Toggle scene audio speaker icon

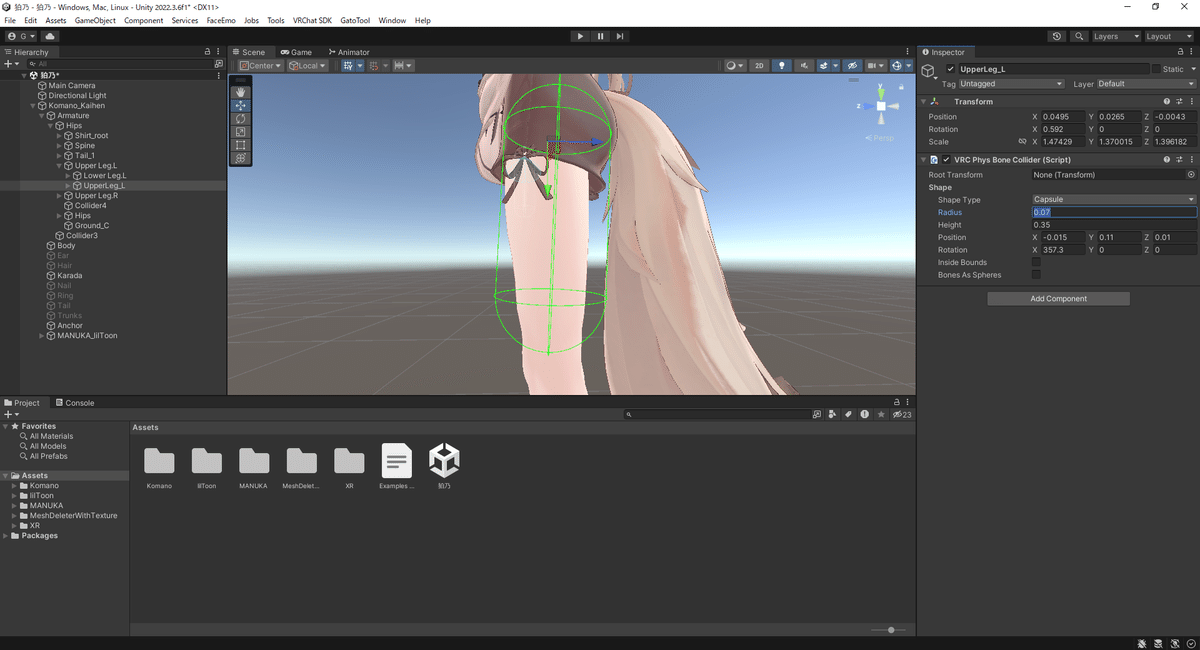tap(803, 66)
